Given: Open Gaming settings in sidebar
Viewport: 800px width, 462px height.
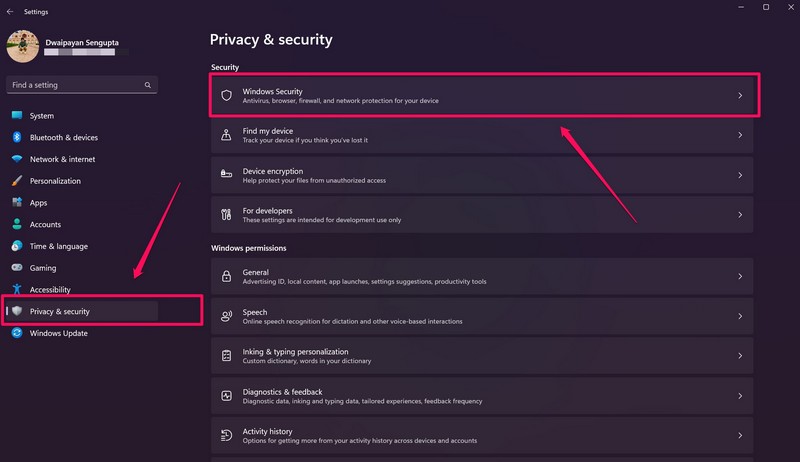Looking at the screenshot, I should pyautogui.click(x=43, y=268).
